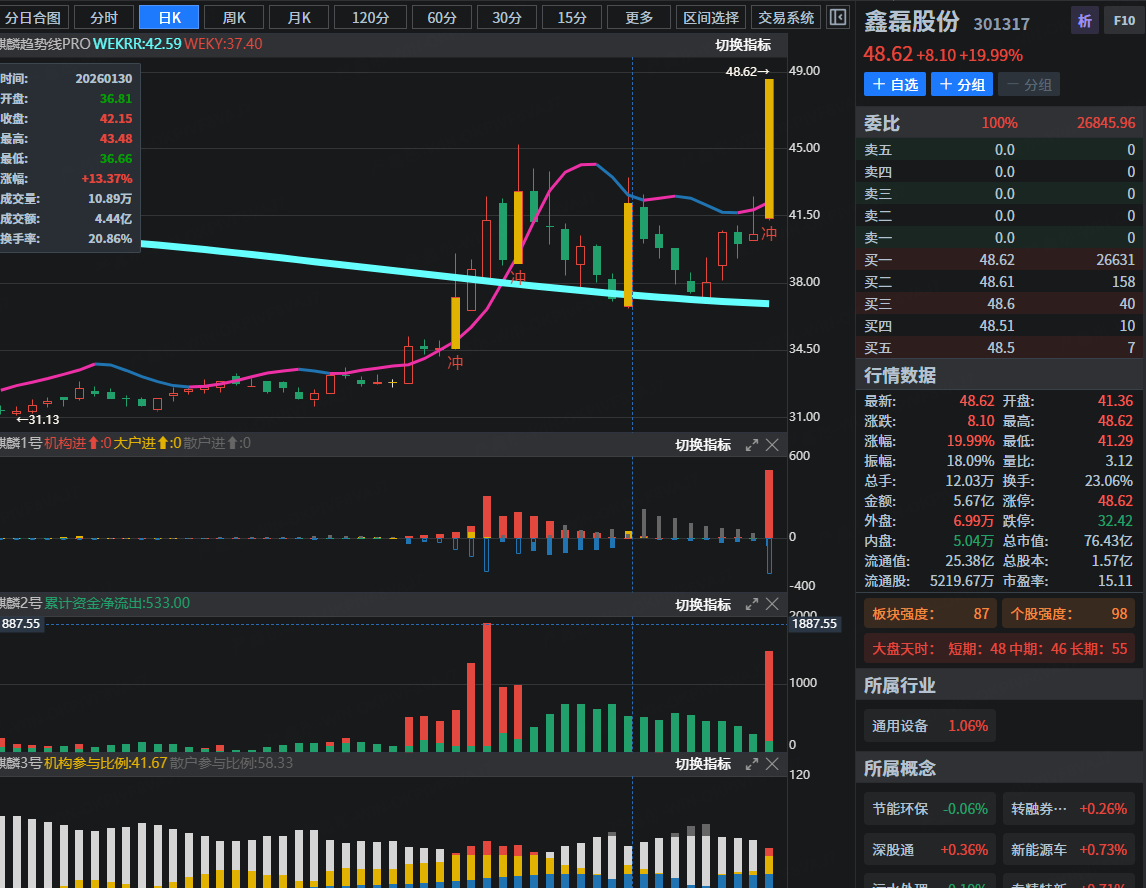Collapse the right quote side panel

[x=838, y=17]
